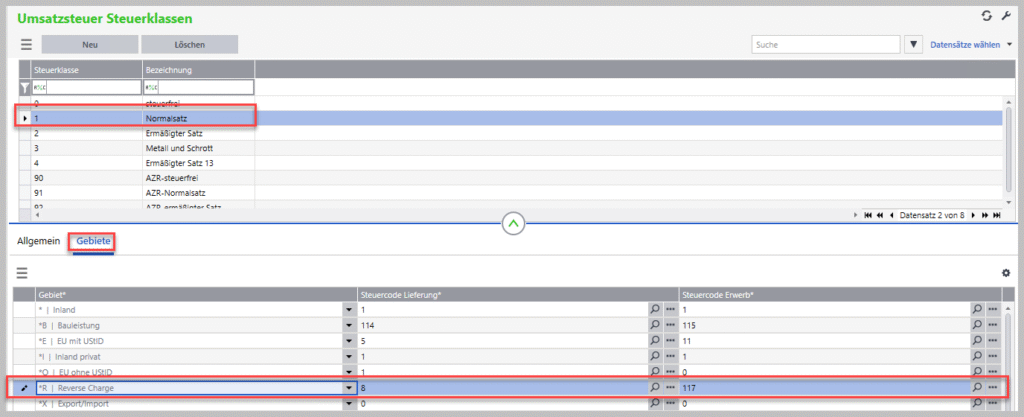Collapse the panel with the green chevron
1024x417 pixels.
coord(513,223)
